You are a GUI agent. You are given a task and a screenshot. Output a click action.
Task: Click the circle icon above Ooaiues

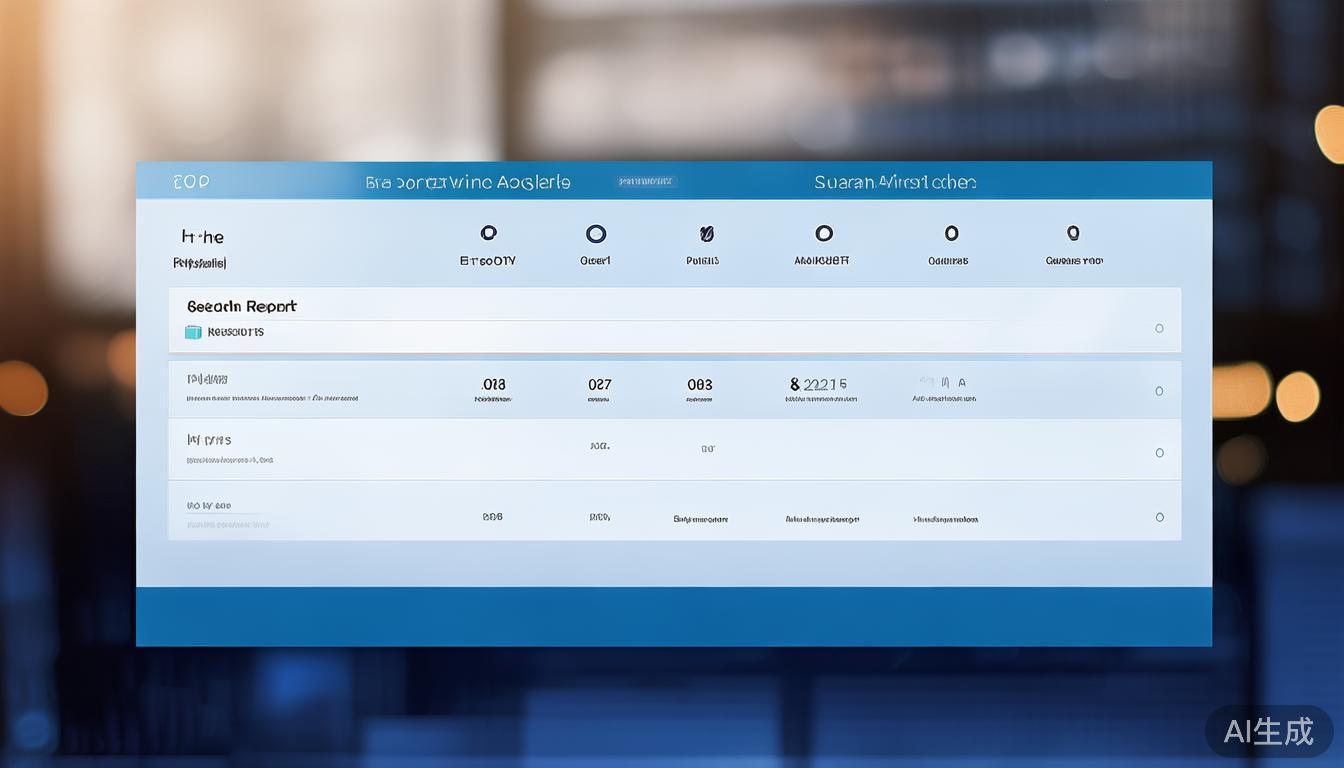(x=951, y=233)
